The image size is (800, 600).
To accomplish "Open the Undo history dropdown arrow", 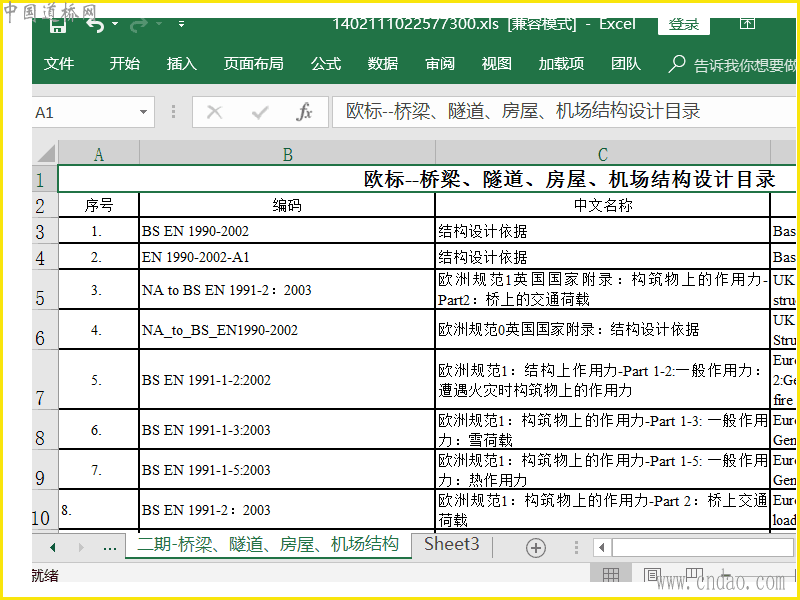I will (115, 23).
